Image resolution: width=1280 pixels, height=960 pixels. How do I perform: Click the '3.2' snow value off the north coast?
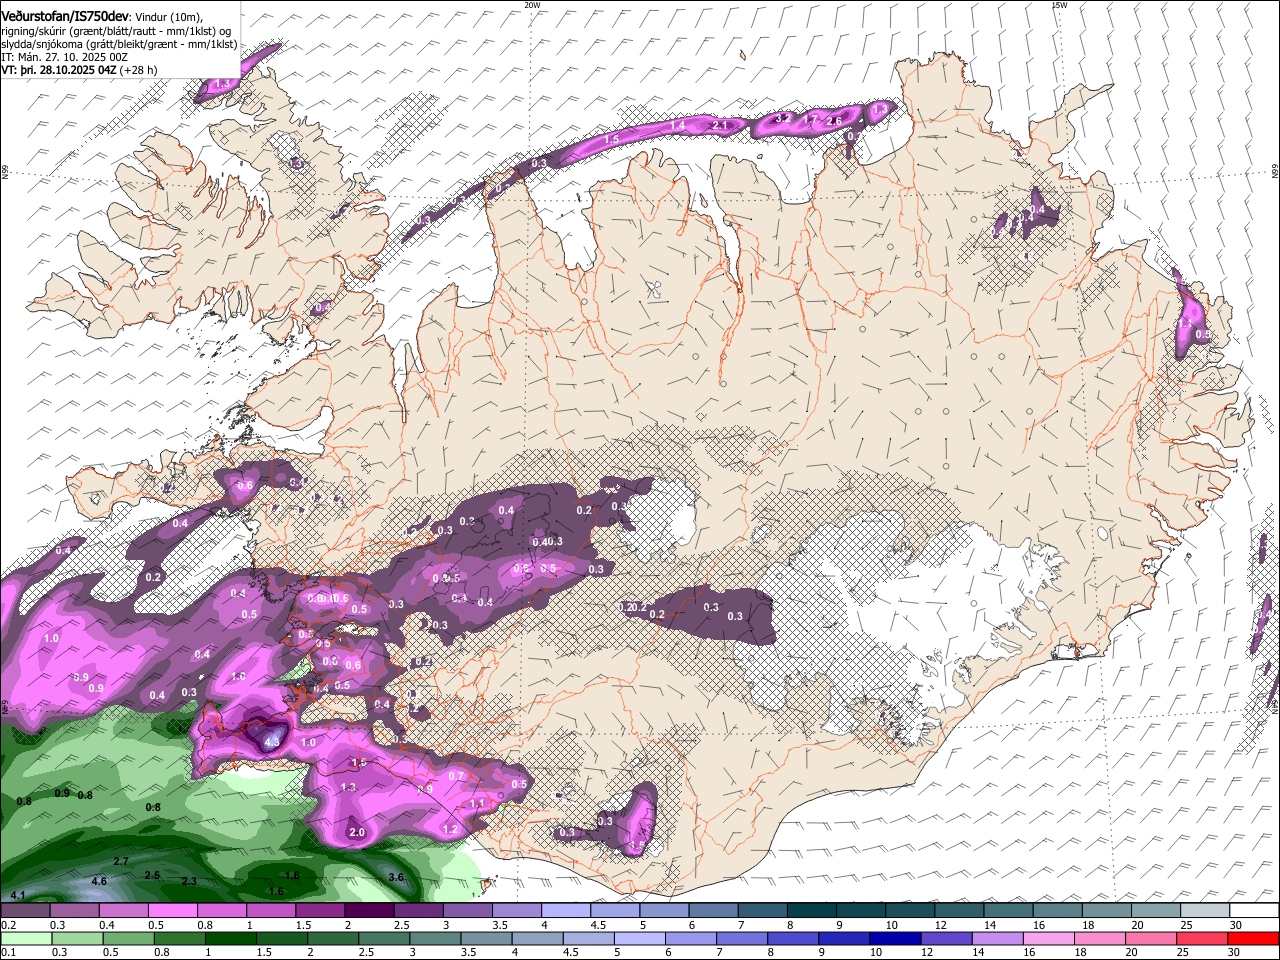point(783,118)
